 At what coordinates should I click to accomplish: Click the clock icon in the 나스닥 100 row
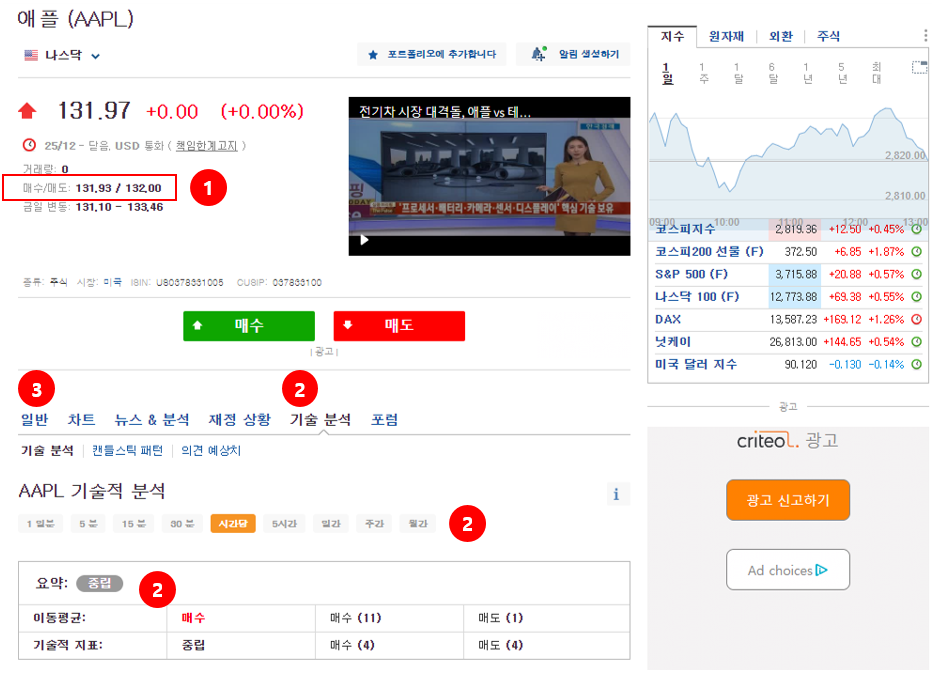click(x=917, y=297)
